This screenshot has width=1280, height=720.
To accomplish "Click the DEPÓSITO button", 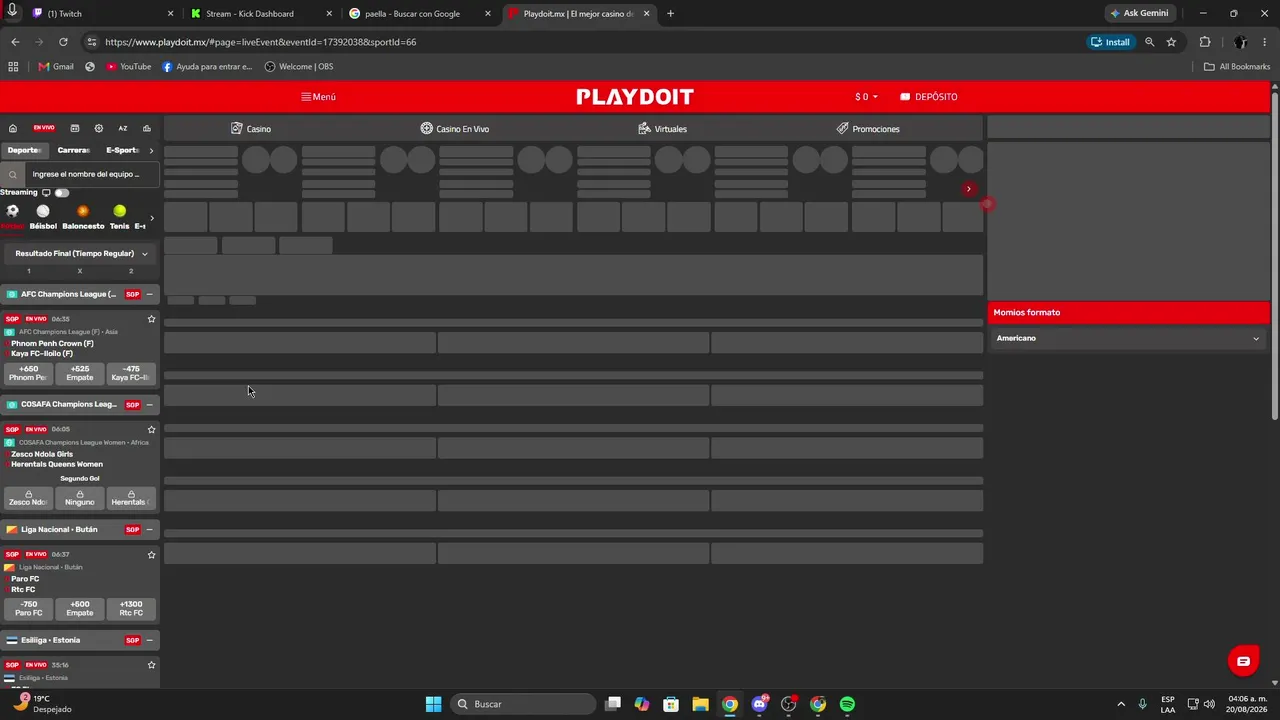I will click(929, 97).
